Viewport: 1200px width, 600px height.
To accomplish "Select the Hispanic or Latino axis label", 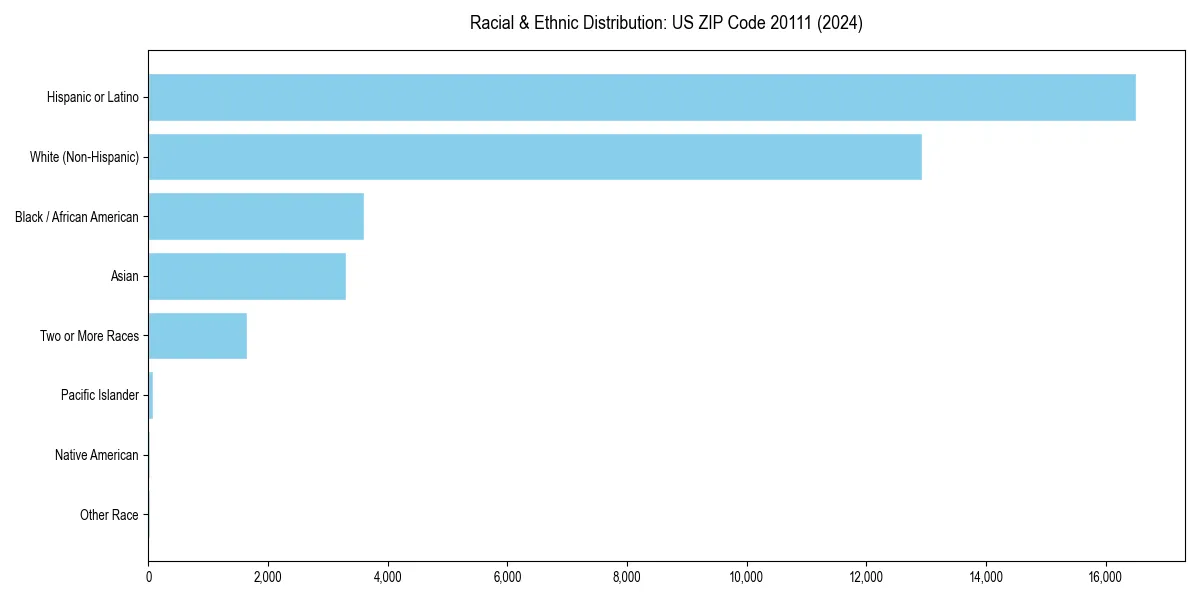I will click(x=93, y=97).
